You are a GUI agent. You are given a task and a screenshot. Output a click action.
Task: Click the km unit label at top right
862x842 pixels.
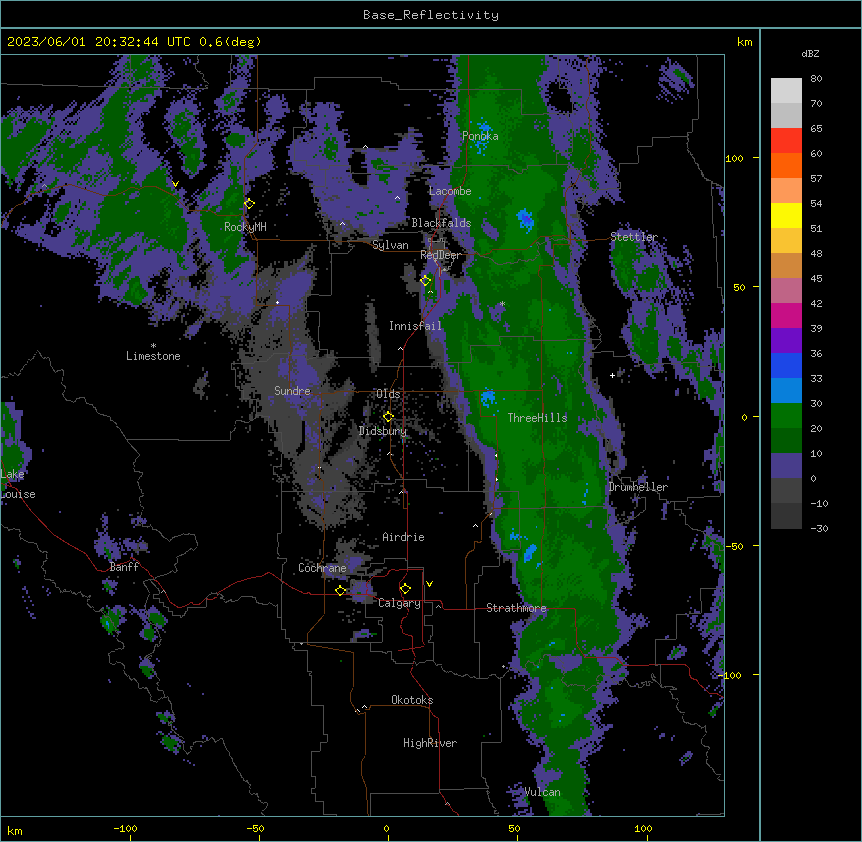(x=744, y=42)
